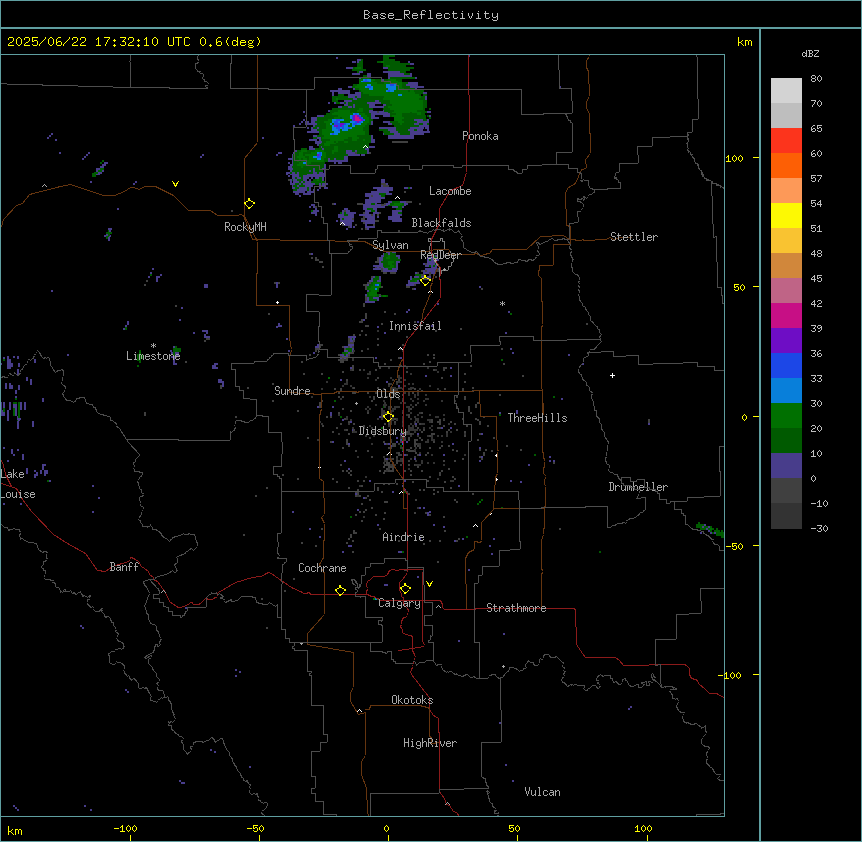Screen dimensions: 862x842
Task: Click the Drumheller label
Action: [x=638, y=487]
